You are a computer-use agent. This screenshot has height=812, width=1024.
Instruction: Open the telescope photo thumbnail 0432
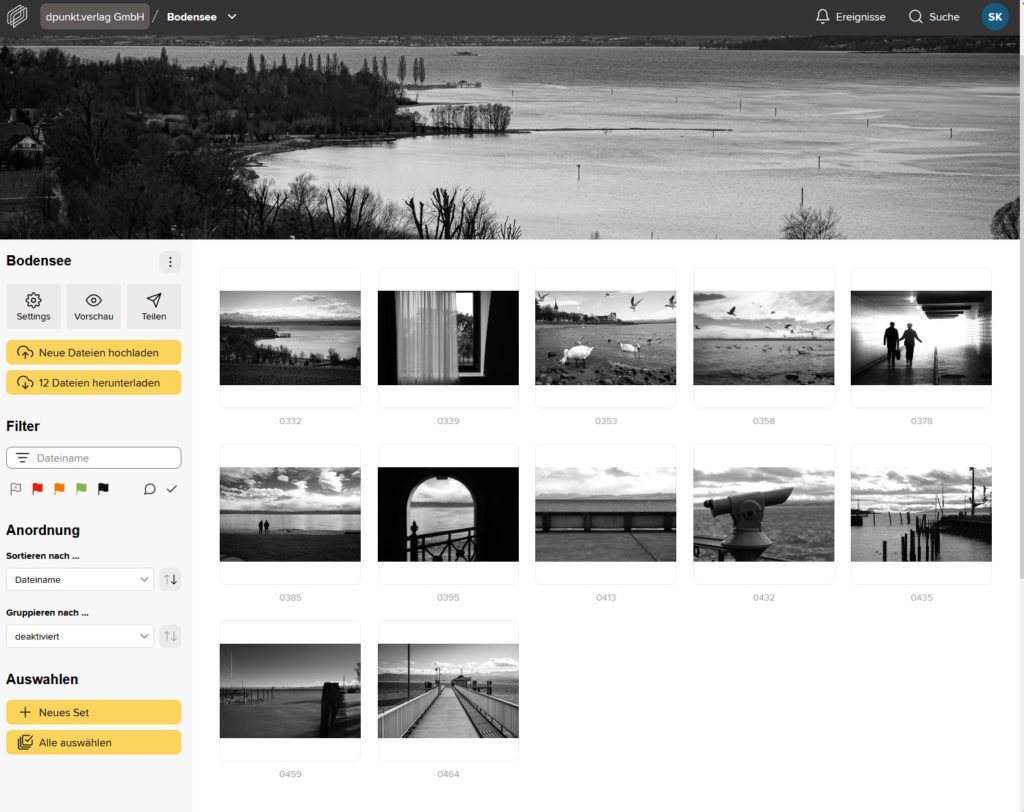(763, 514)
